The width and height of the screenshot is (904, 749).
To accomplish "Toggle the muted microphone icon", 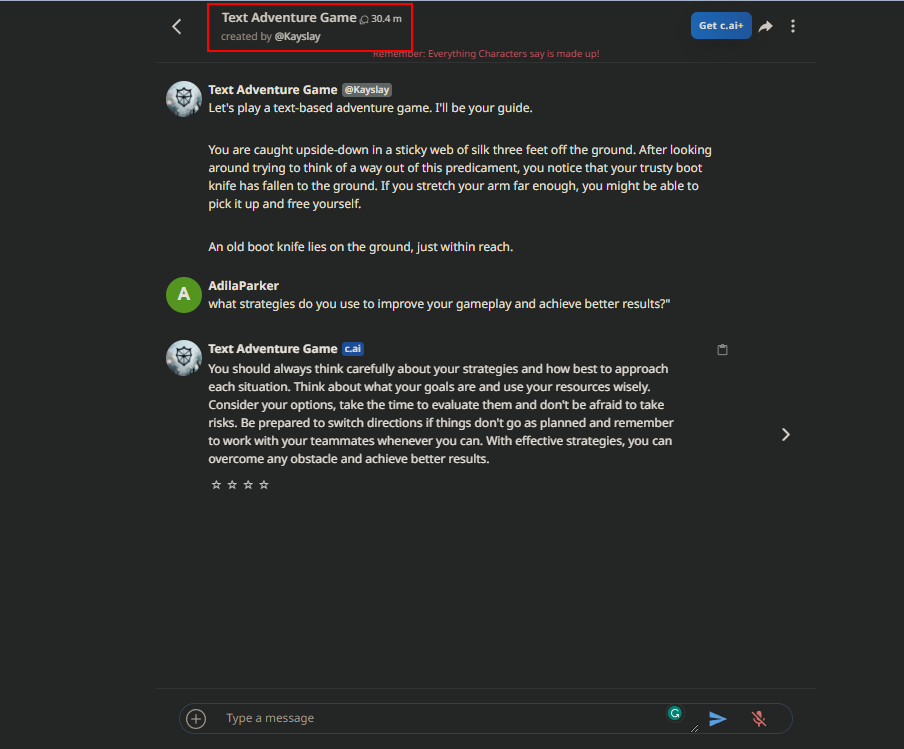I will pos(759,718).
